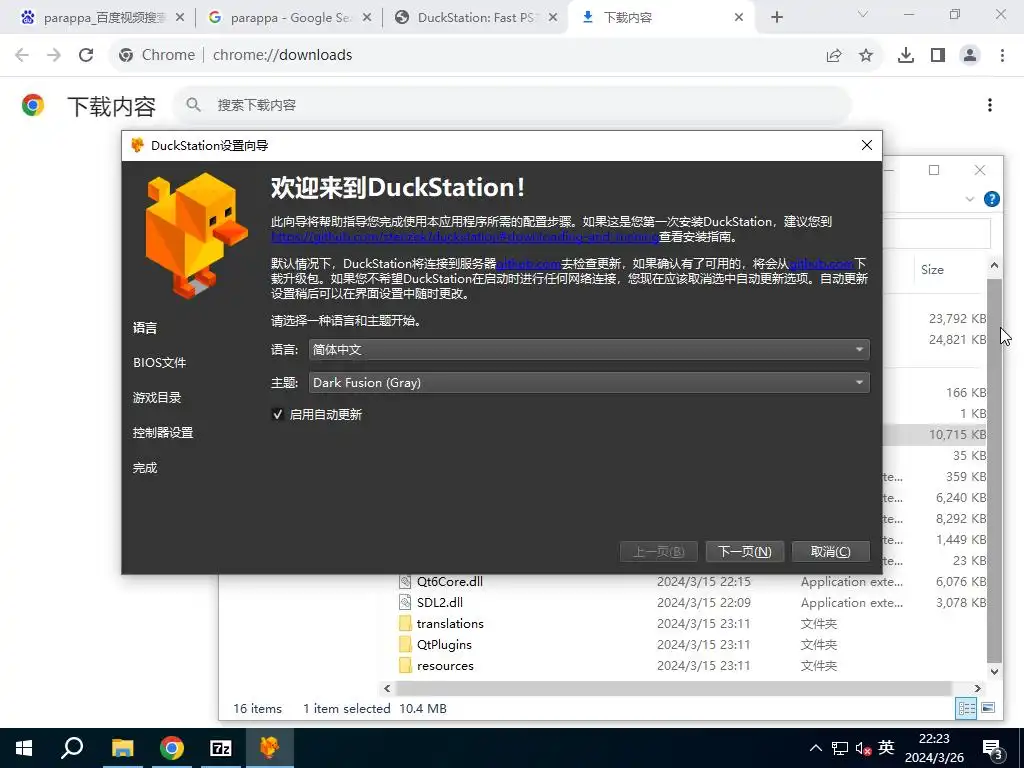
Task: Open the network tray icon
Action: click(x=840, y=748)
